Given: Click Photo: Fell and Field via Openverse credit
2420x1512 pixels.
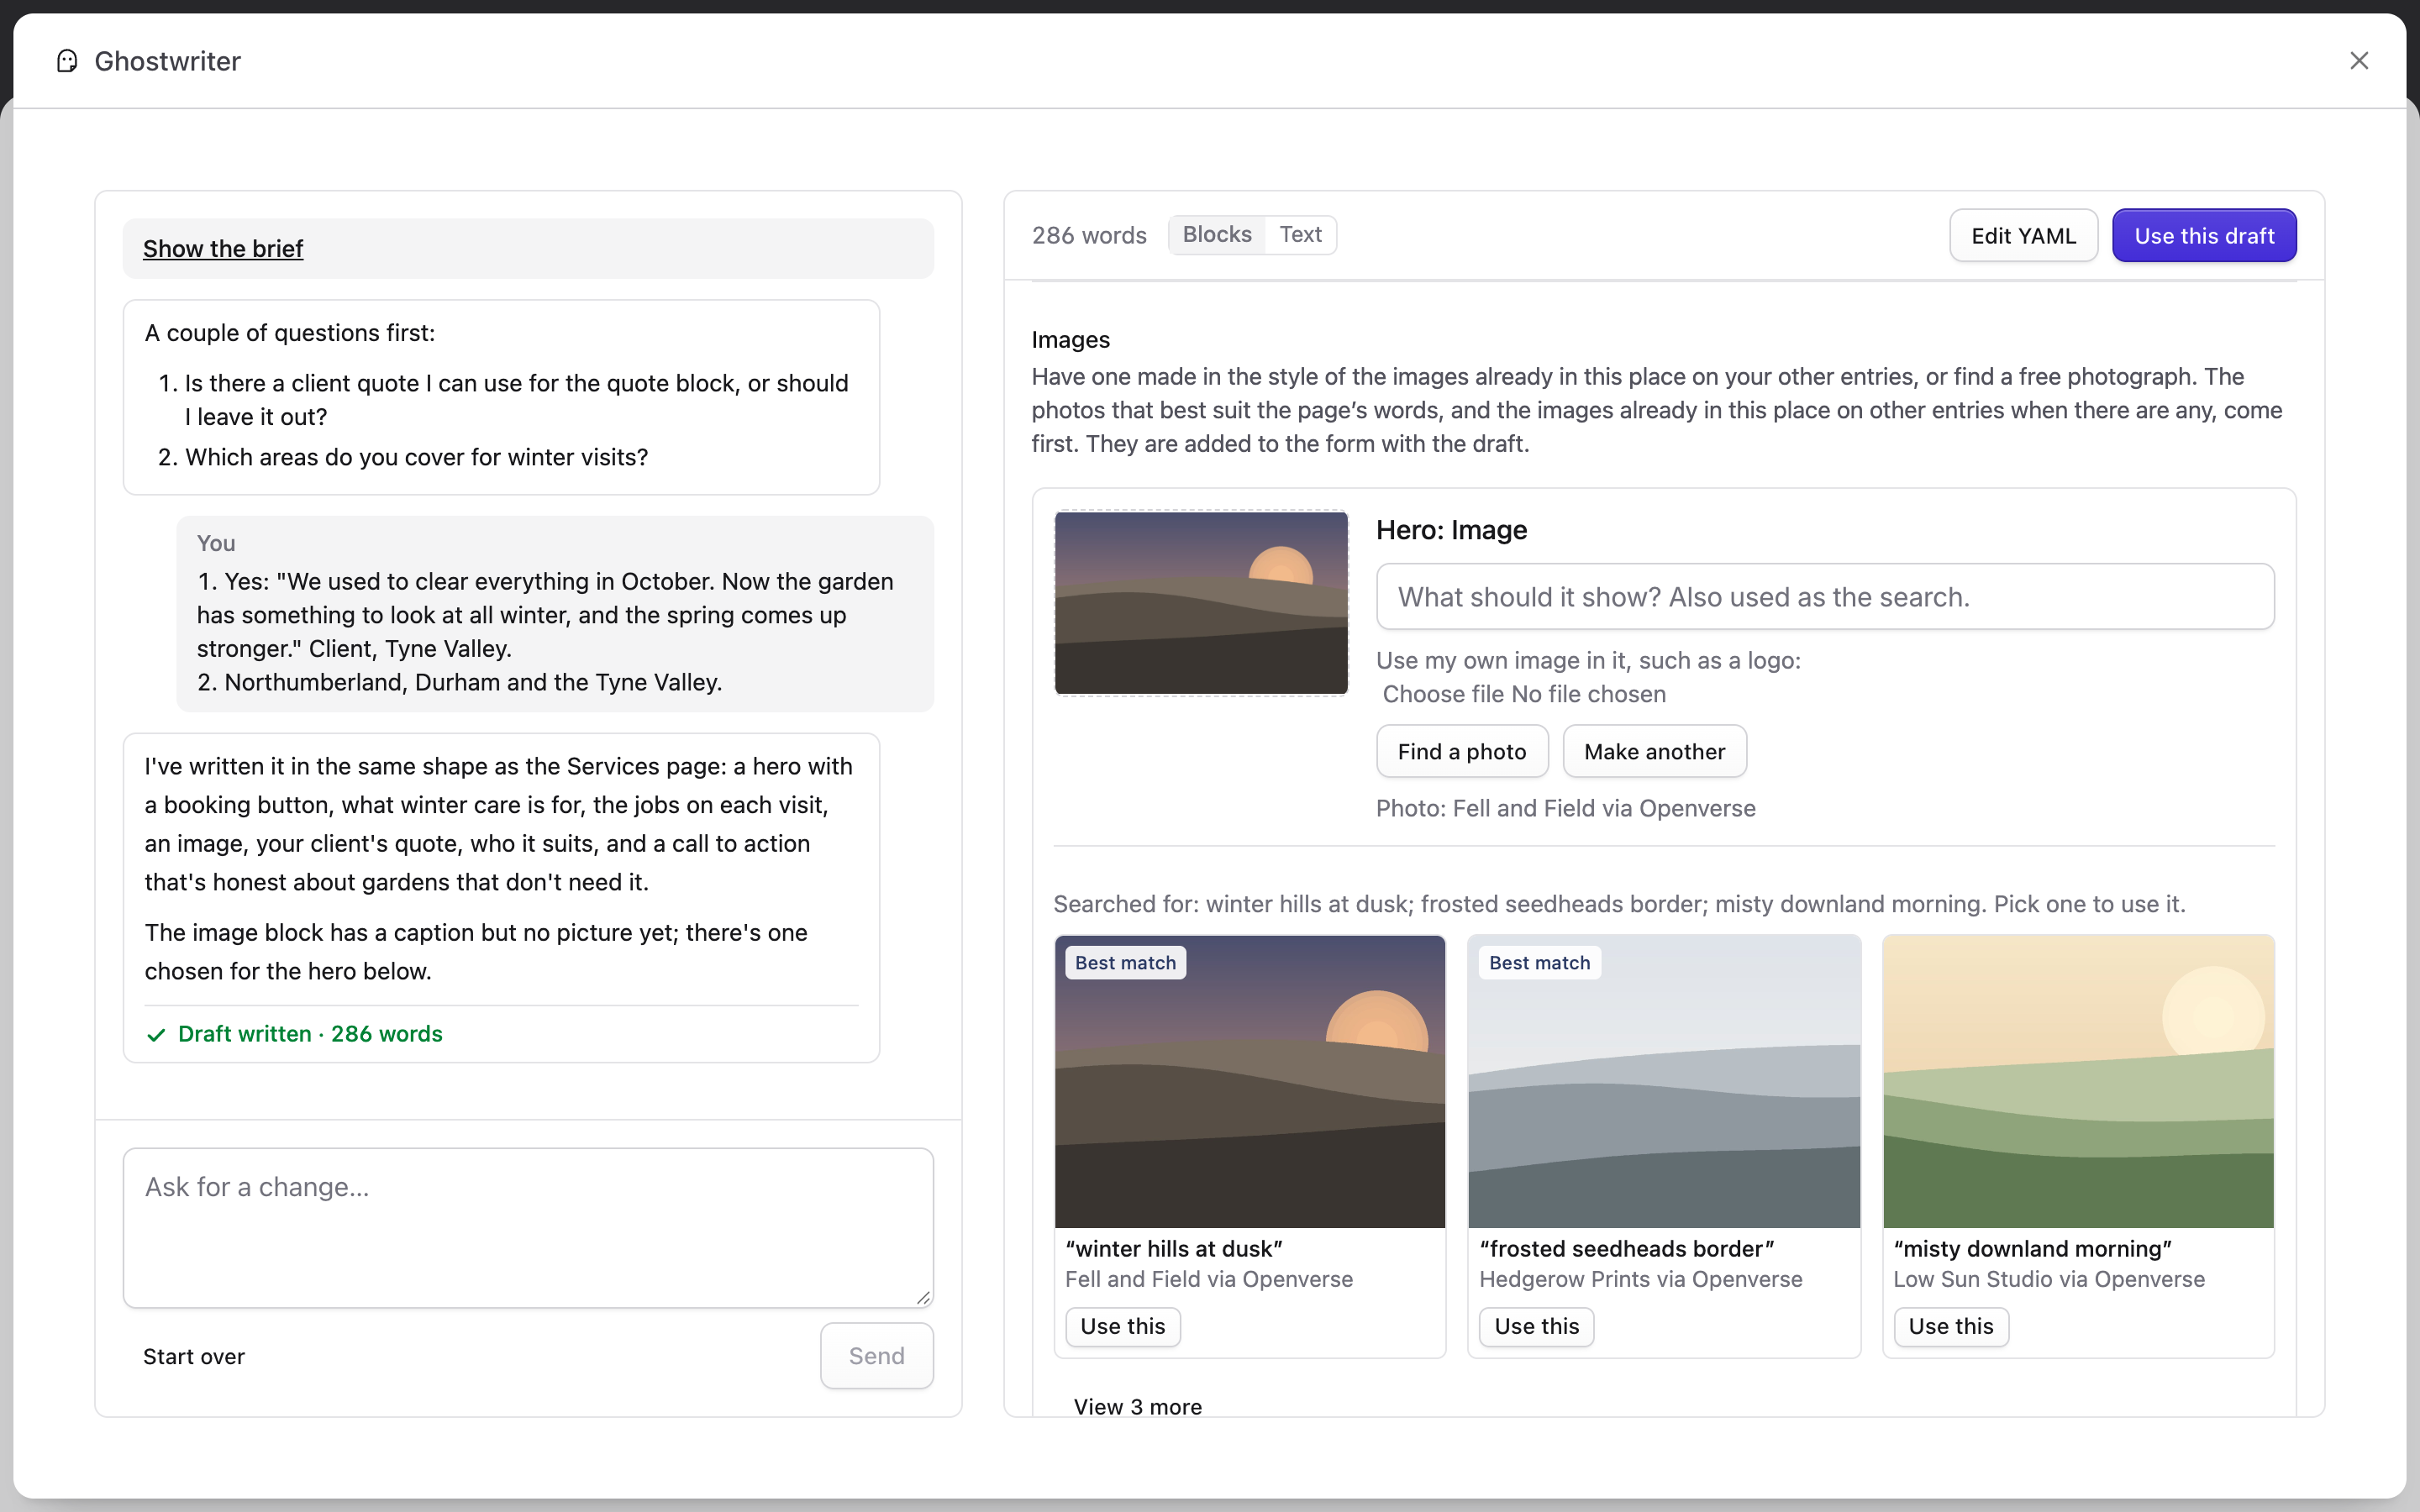Looking at the screenshot, I should [x=1566, y=808].
